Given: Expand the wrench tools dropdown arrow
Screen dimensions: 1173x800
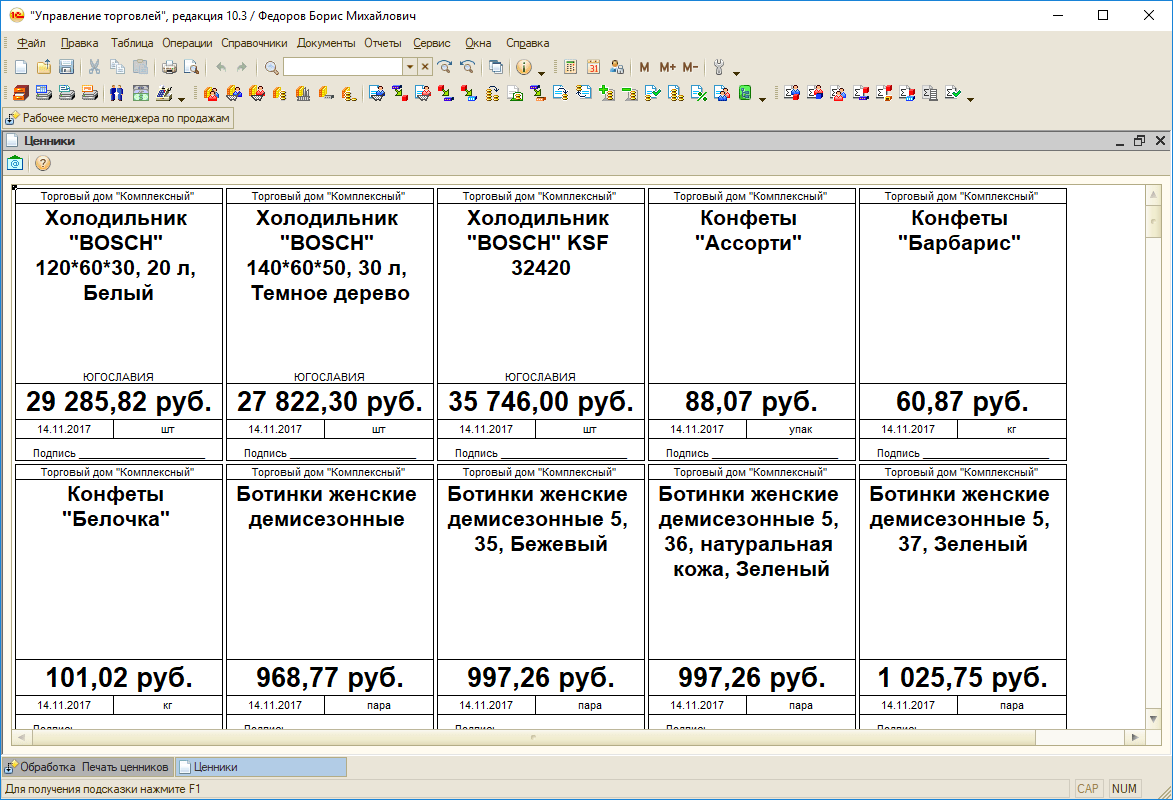Looking at the screenshot, I should click(x=736, y=70).
